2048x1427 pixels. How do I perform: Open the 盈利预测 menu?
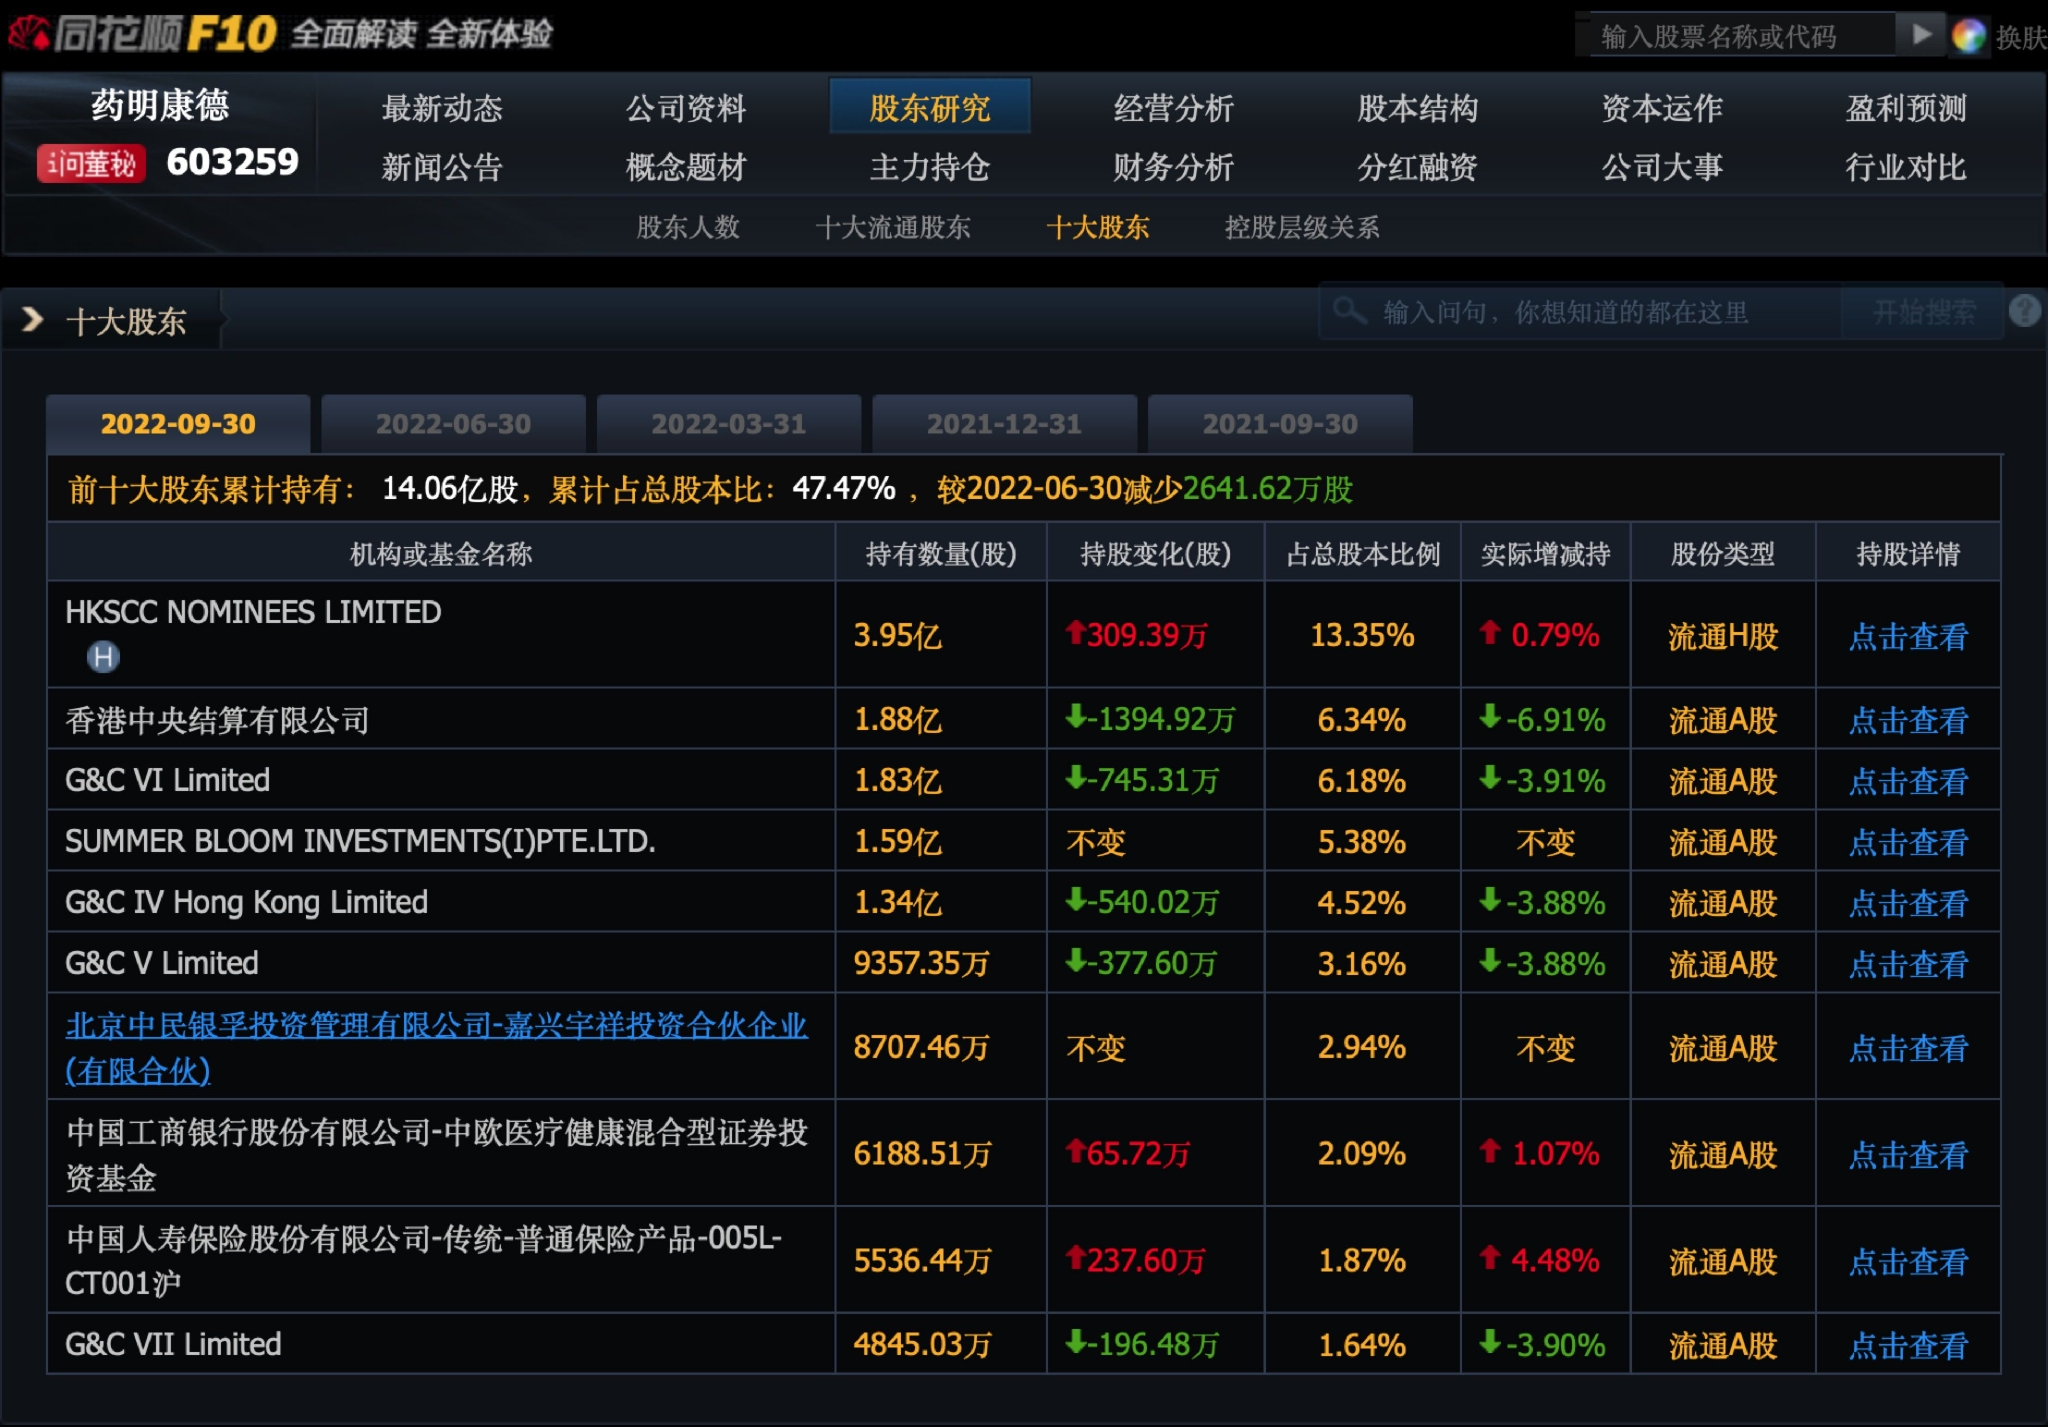(x=1906, y=108)
